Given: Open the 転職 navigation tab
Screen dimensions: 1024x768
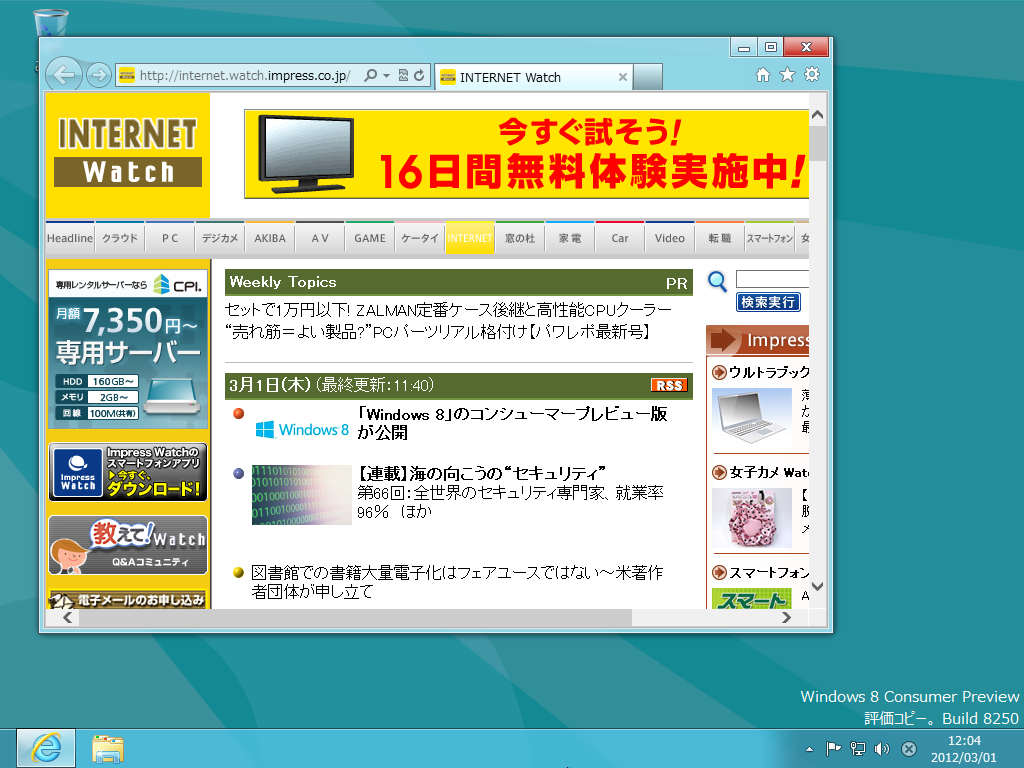Looking at the screenshot, I should [720, 238].
